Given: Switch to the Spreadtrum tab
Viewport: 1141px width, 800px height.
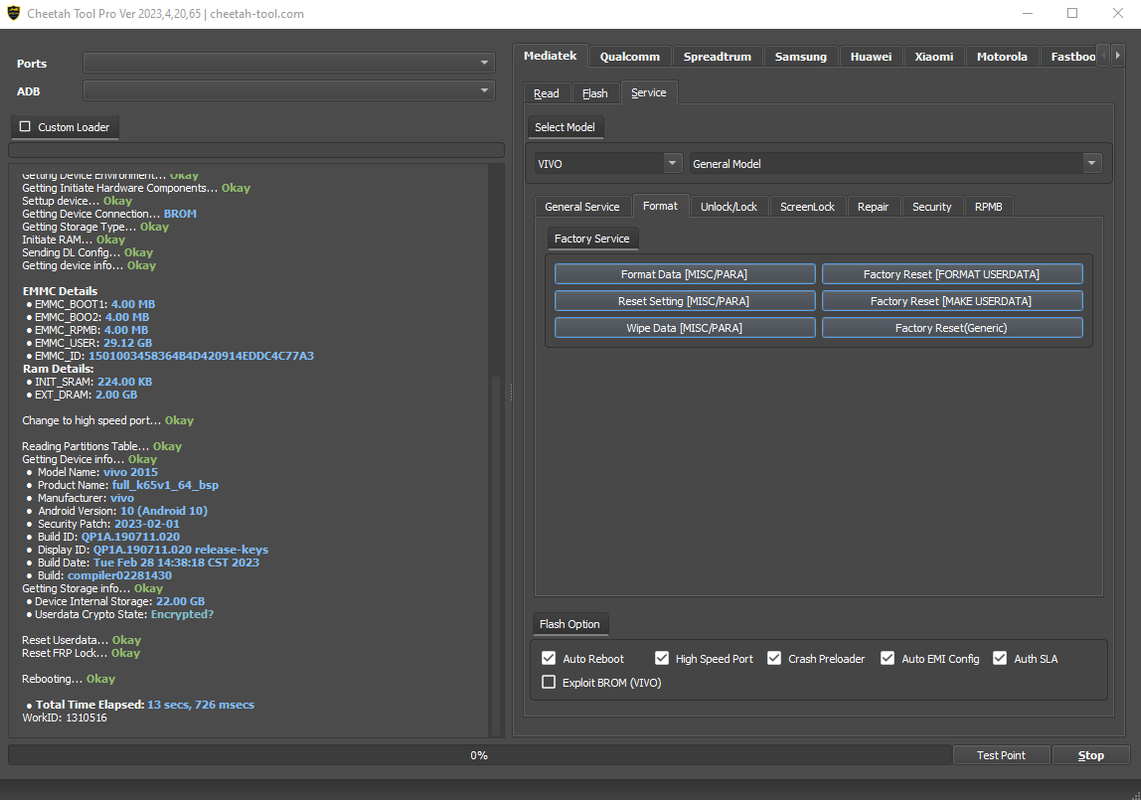Looking at the screenshot, I should coord(717,57).
